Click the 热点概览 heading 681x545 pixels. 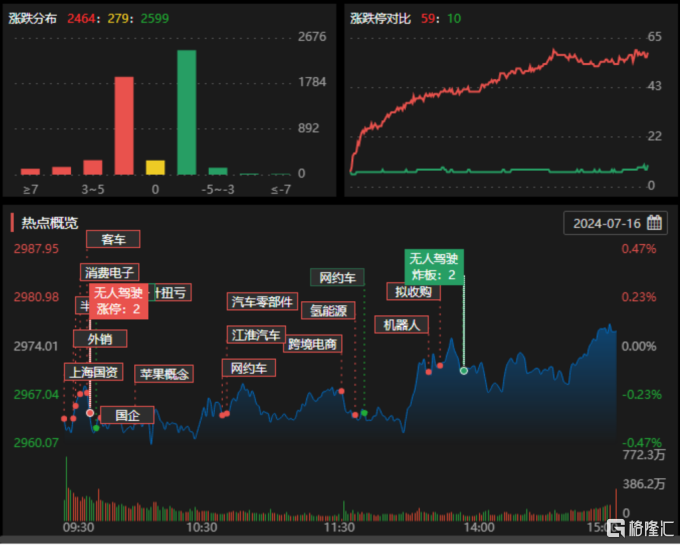(50, 223)
